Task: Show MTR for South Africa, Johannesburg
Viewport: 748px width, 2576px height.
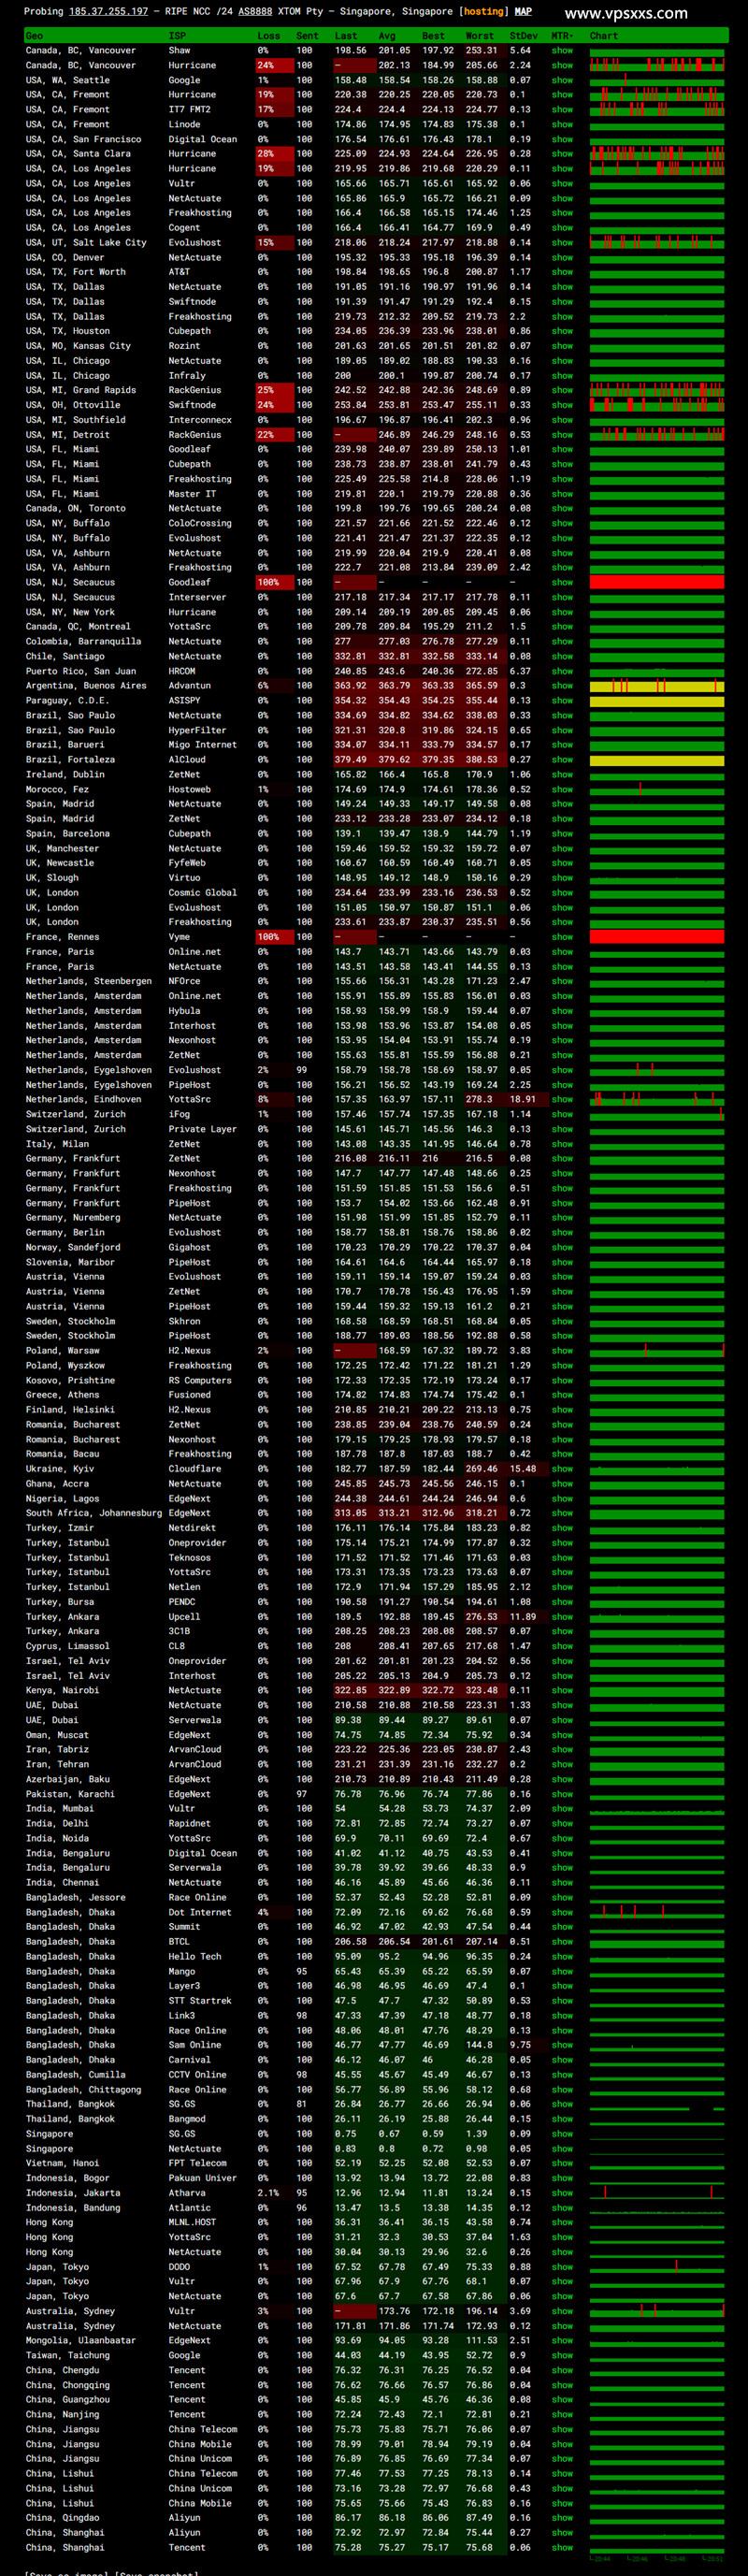Action: [562, 1513]
